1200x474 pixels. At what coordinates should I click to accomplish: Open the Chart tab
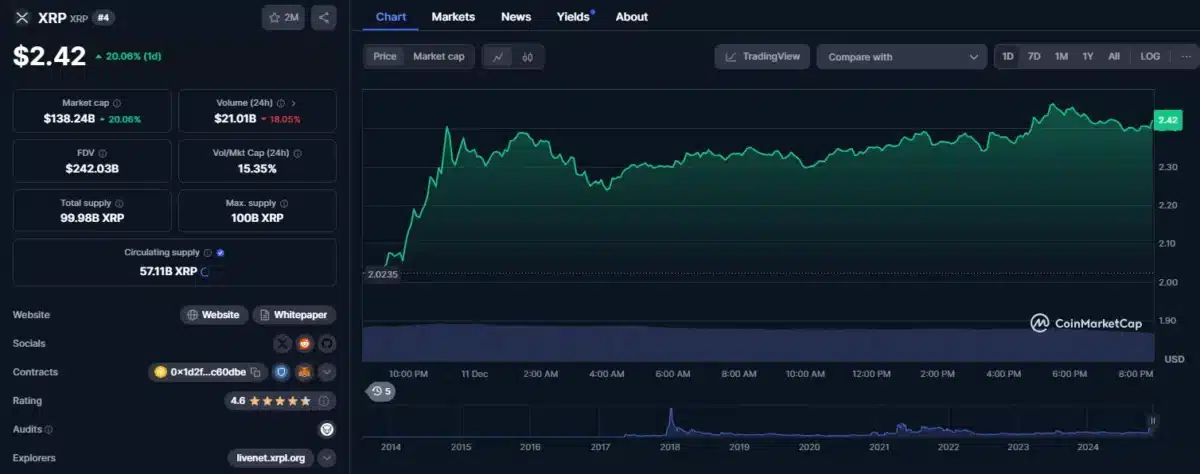coord(391,17)
